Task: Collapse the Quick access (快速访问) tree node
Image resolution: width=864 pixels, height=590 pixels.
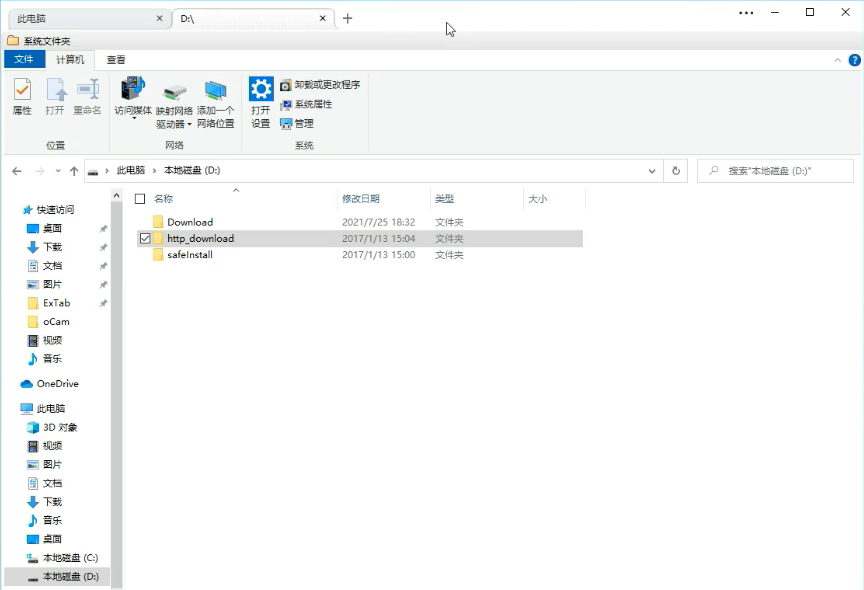Action: coord(12,210)
